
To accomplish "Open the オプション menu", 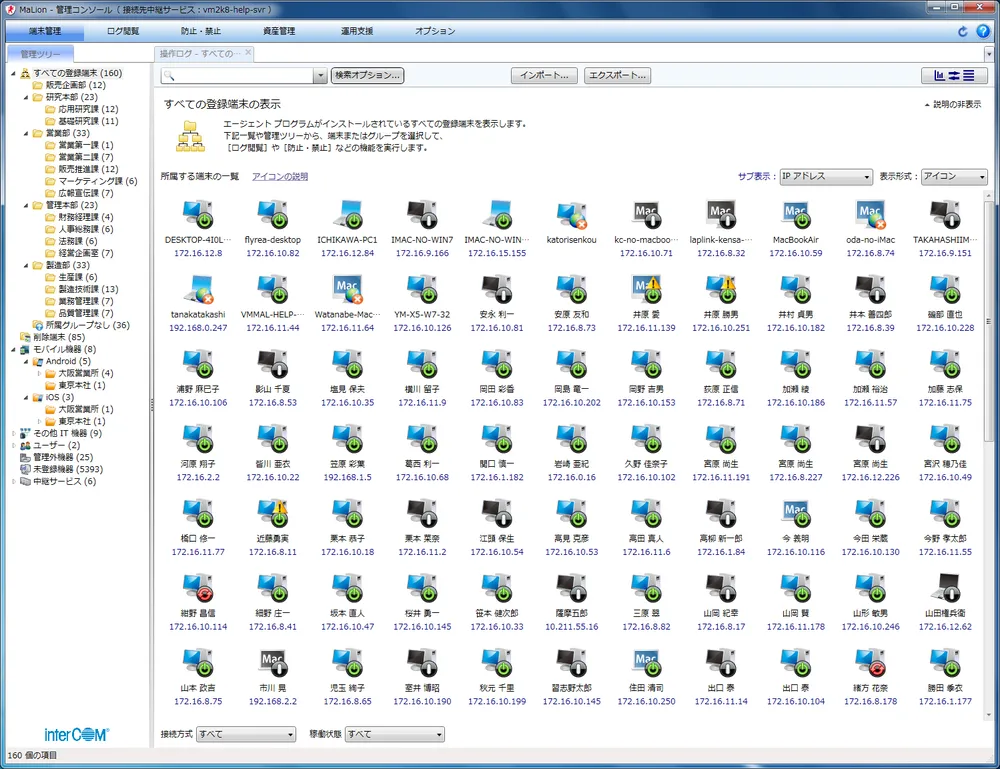I will 435,31.
